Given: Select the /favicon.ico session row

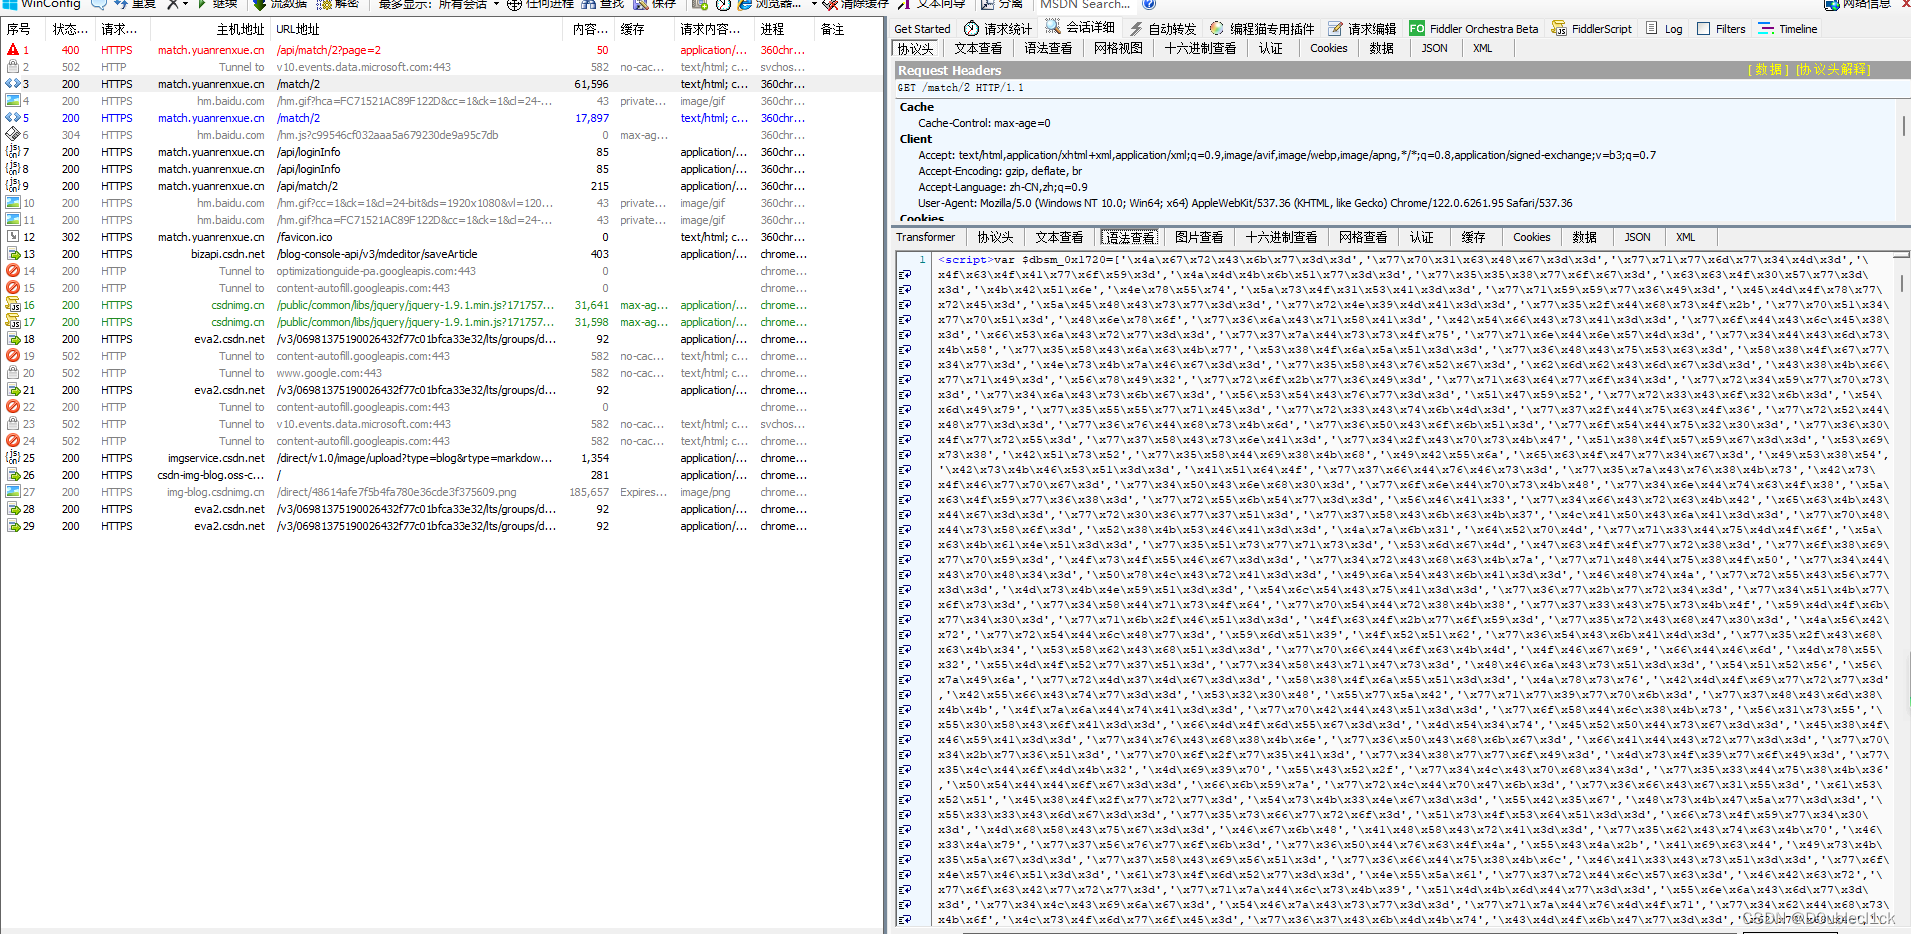Looking at the screenshot, I should [x=441, y=237].
